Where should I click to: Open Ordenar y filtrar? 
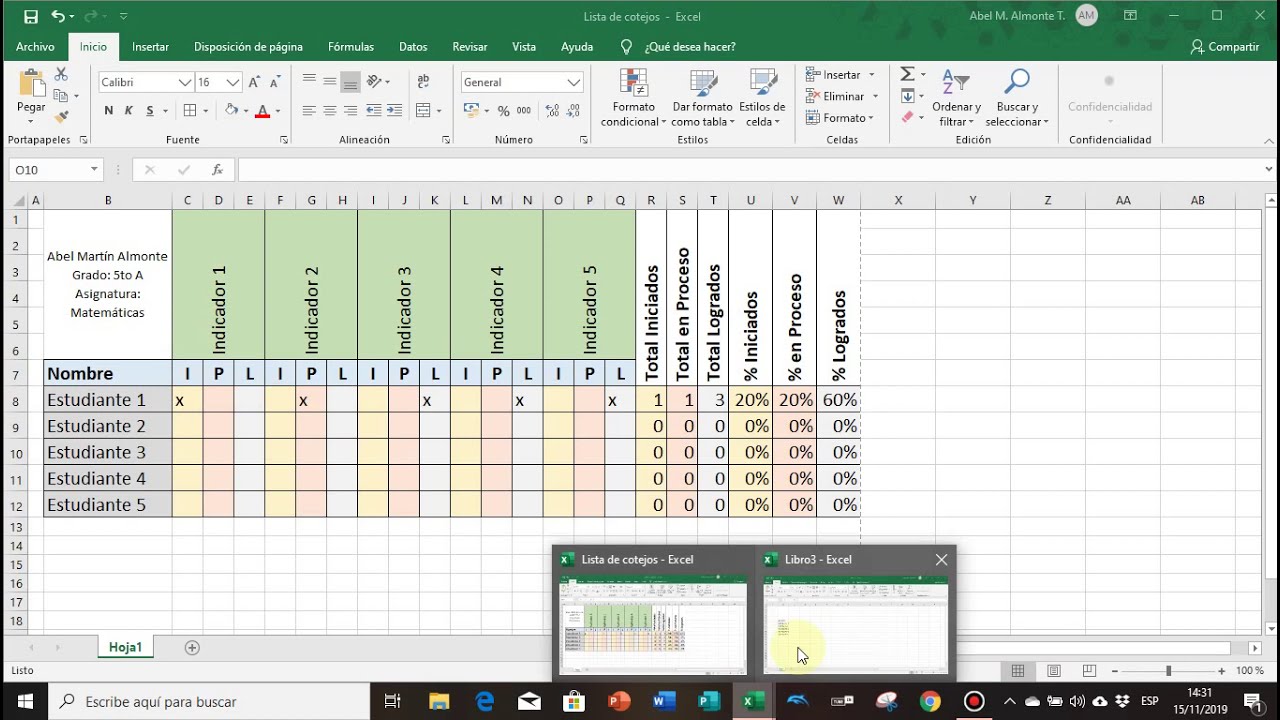pyautogui.click(x=956, y=98)
